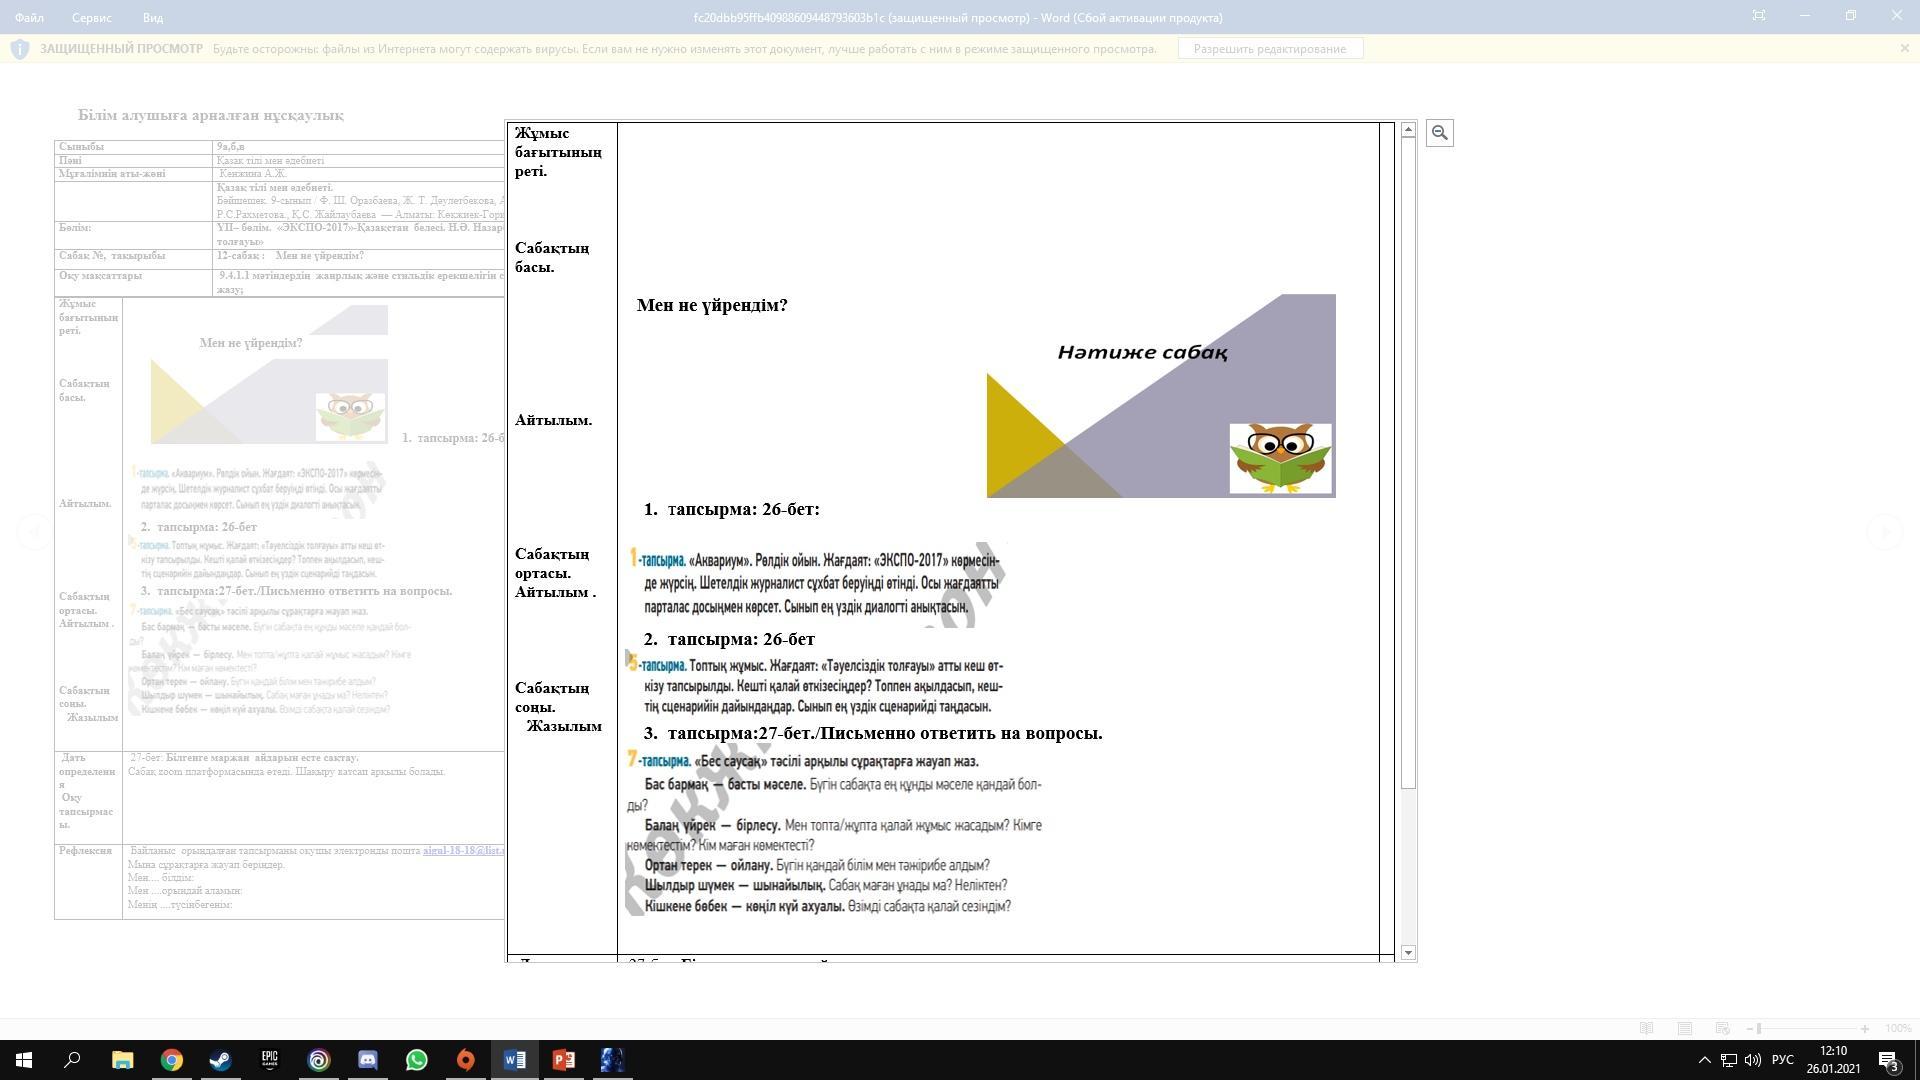Click the РУС input language indicator

coord(1783,1060)
